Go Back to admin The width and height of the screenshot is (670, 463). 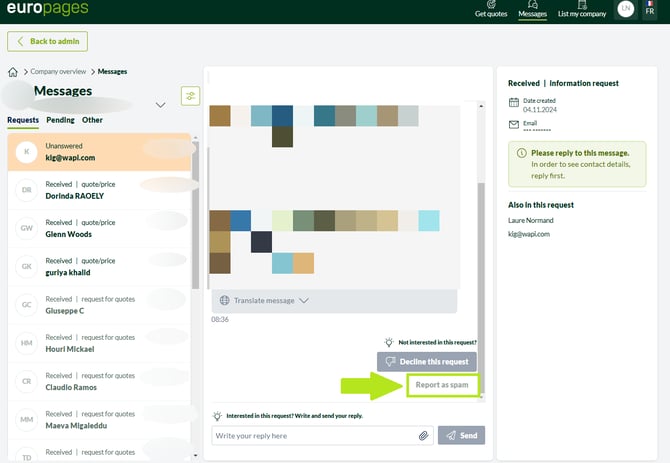[x=48, y=41]
